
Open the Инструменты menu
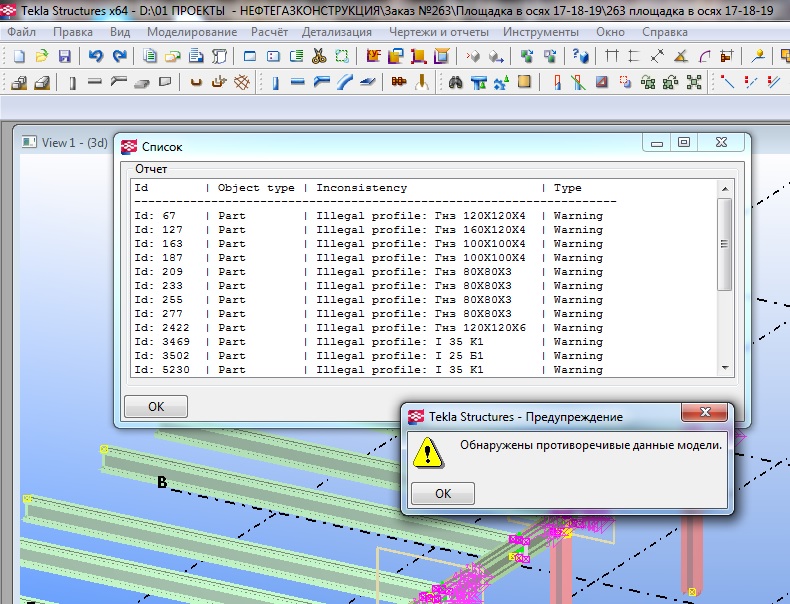click(x=543, y=32)
